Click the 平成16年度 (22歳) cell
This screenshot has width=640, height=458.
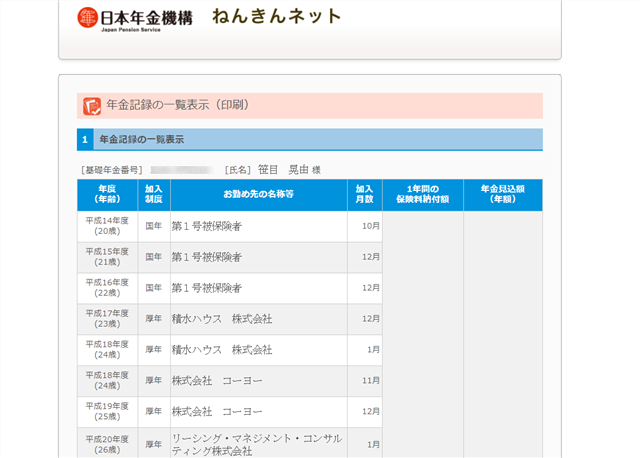pos(107,288)
